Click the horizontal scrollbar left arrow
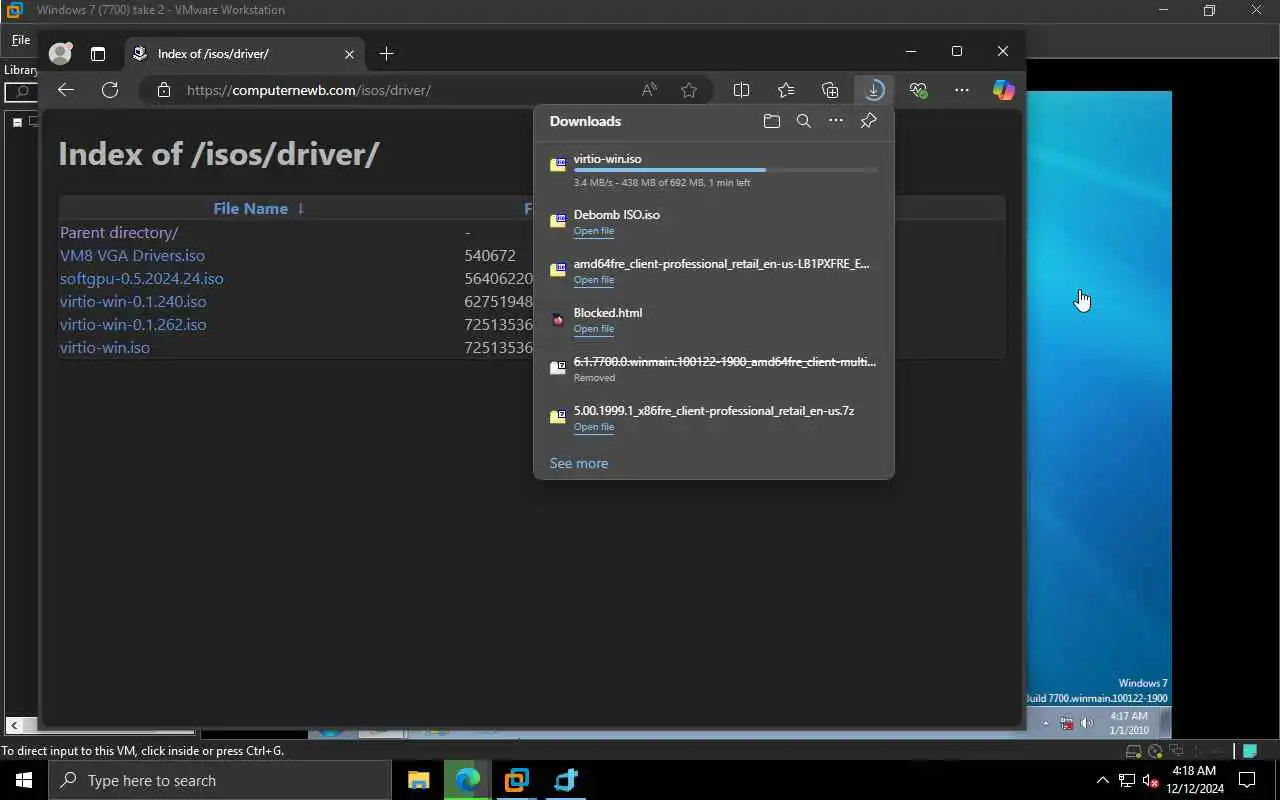Viewport: 1280px width, 800px height. click(x=14, y=725)
